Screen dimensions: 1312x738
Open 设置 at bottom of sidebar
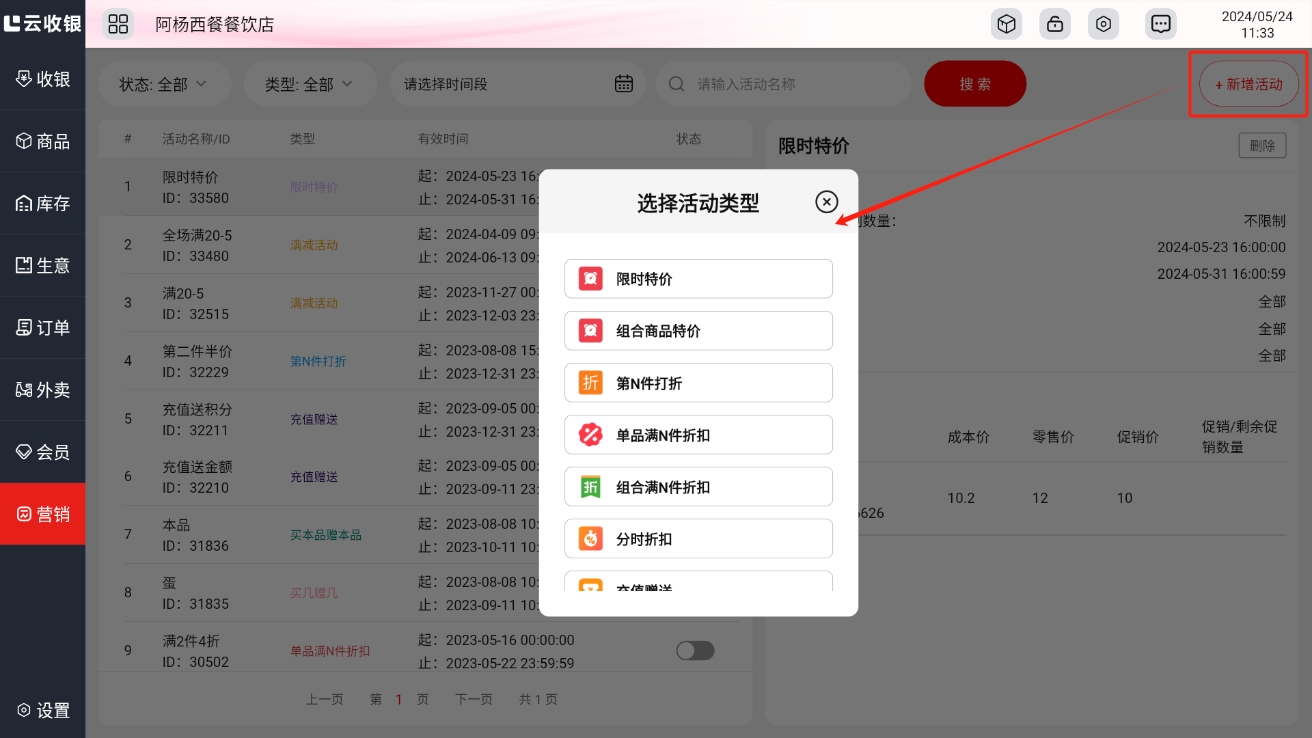[x=43, y=710]
